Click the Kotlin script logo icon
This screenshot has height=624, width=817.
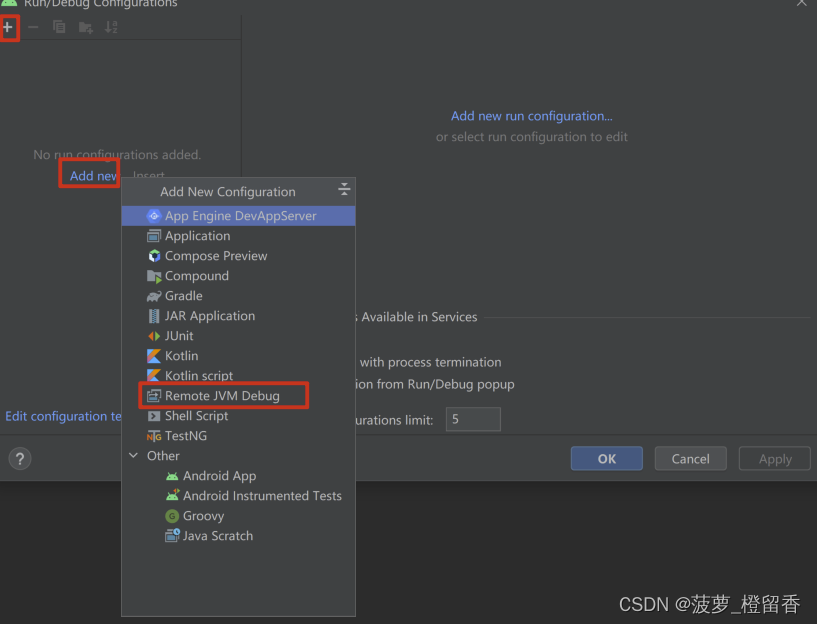(x=154, y=376)
